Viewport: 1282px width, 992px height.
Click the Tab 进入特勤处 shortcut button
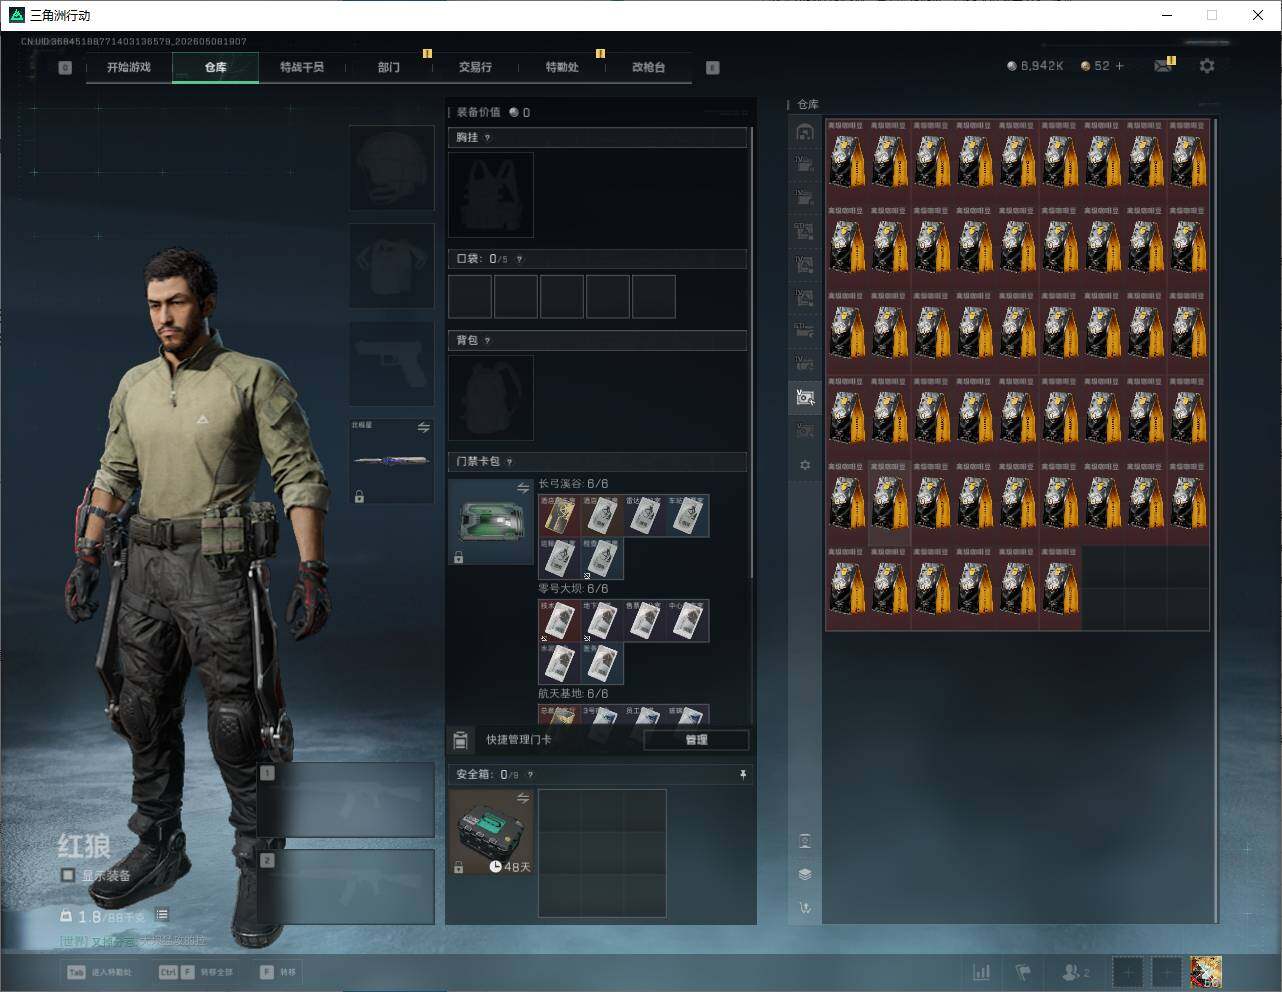99,972
